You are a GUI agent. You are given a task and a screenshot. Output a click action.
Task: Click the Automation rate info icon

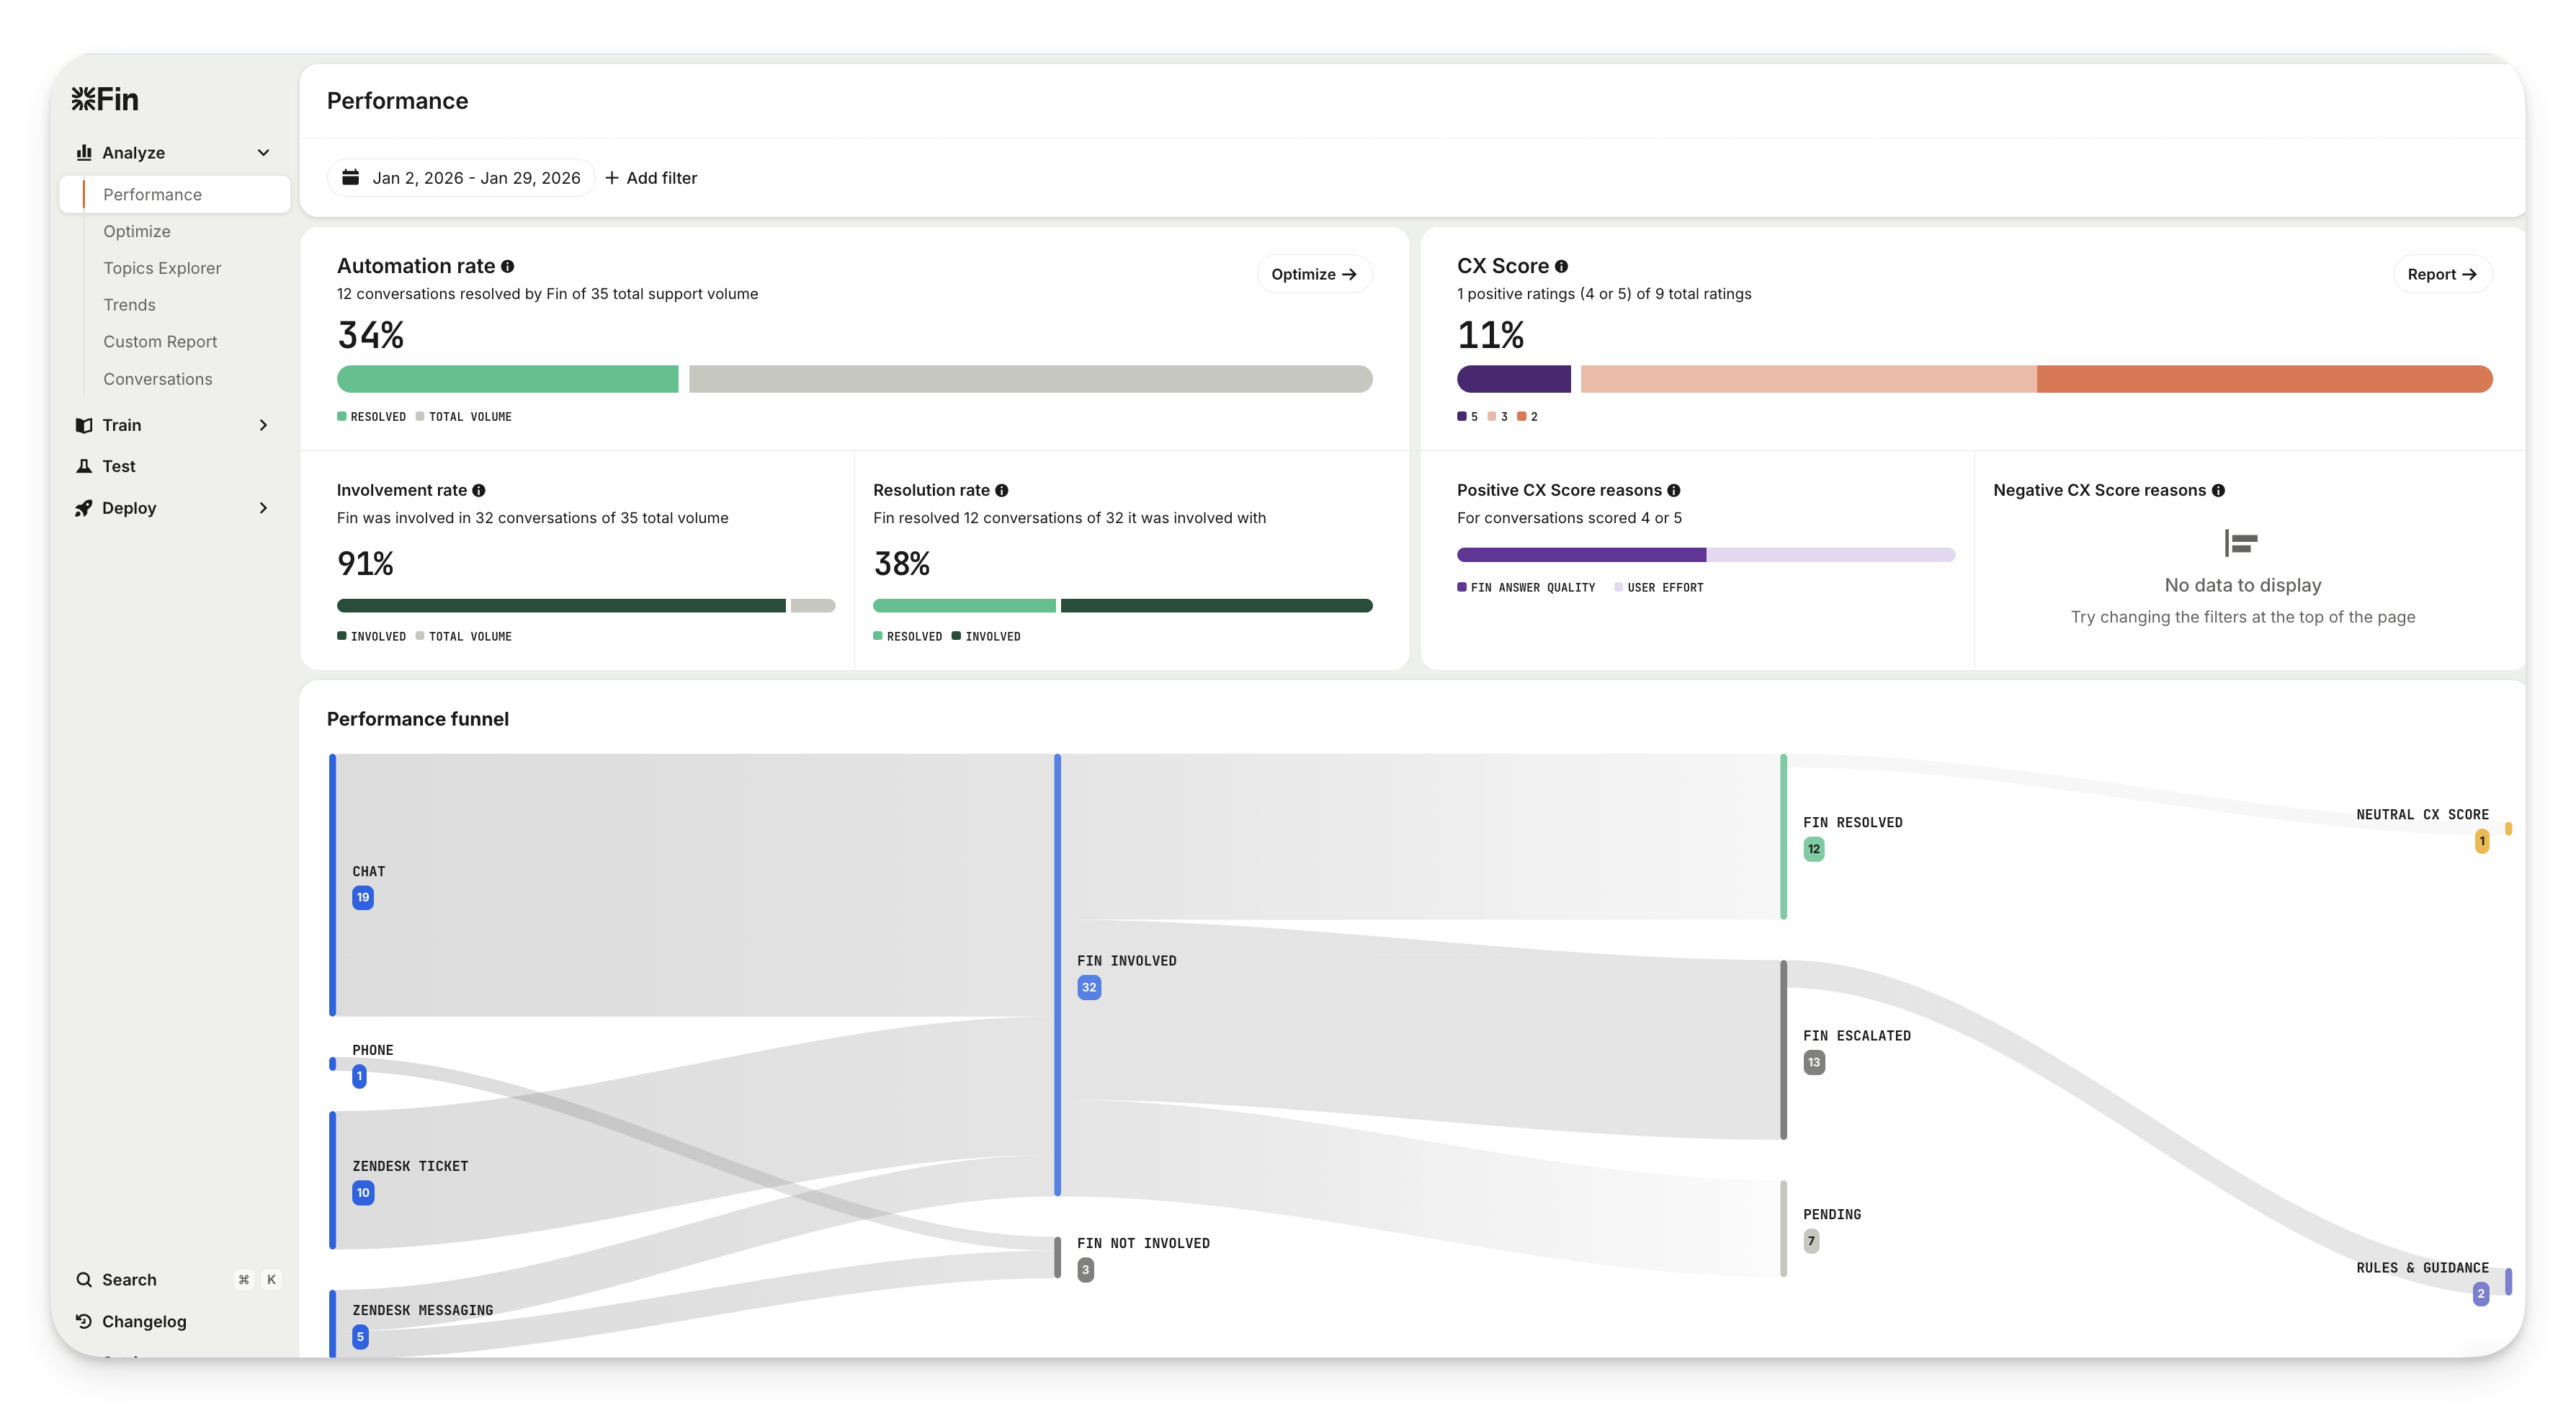[508, 266]
